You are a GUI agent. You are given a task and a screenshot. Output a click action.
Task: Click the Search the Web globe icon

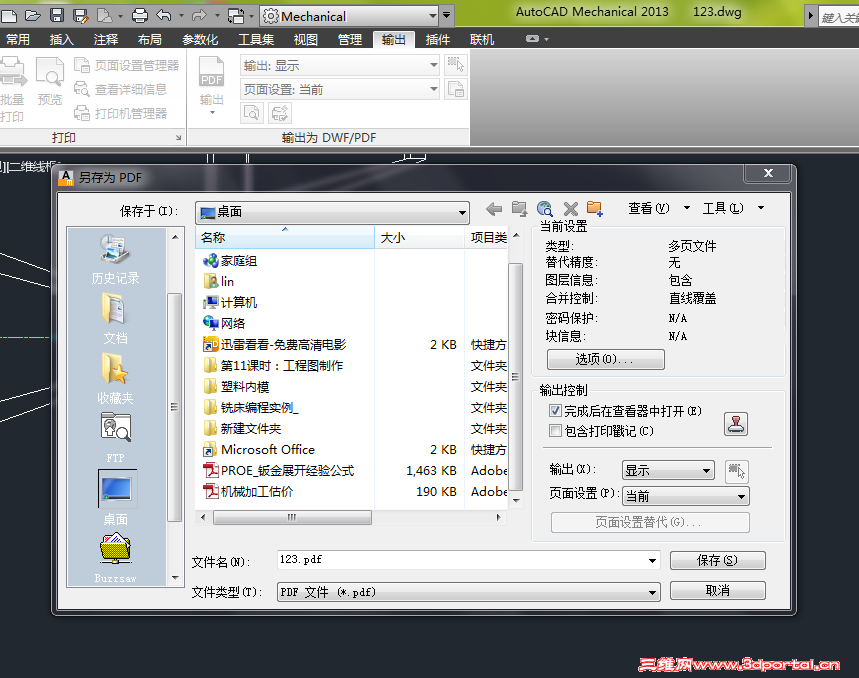545,209
